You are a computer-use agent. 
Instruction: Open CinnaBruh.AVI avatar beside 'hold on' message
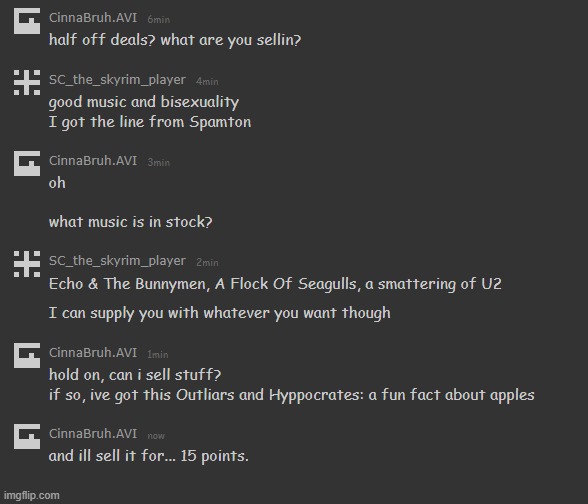[27, 355]
